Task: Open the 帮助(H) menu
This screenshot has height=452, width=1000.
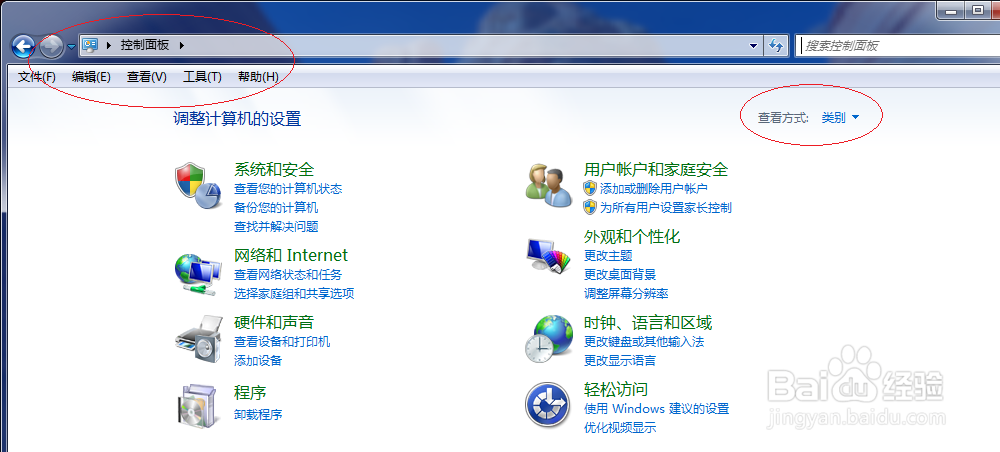Action: tap(258, 77)
